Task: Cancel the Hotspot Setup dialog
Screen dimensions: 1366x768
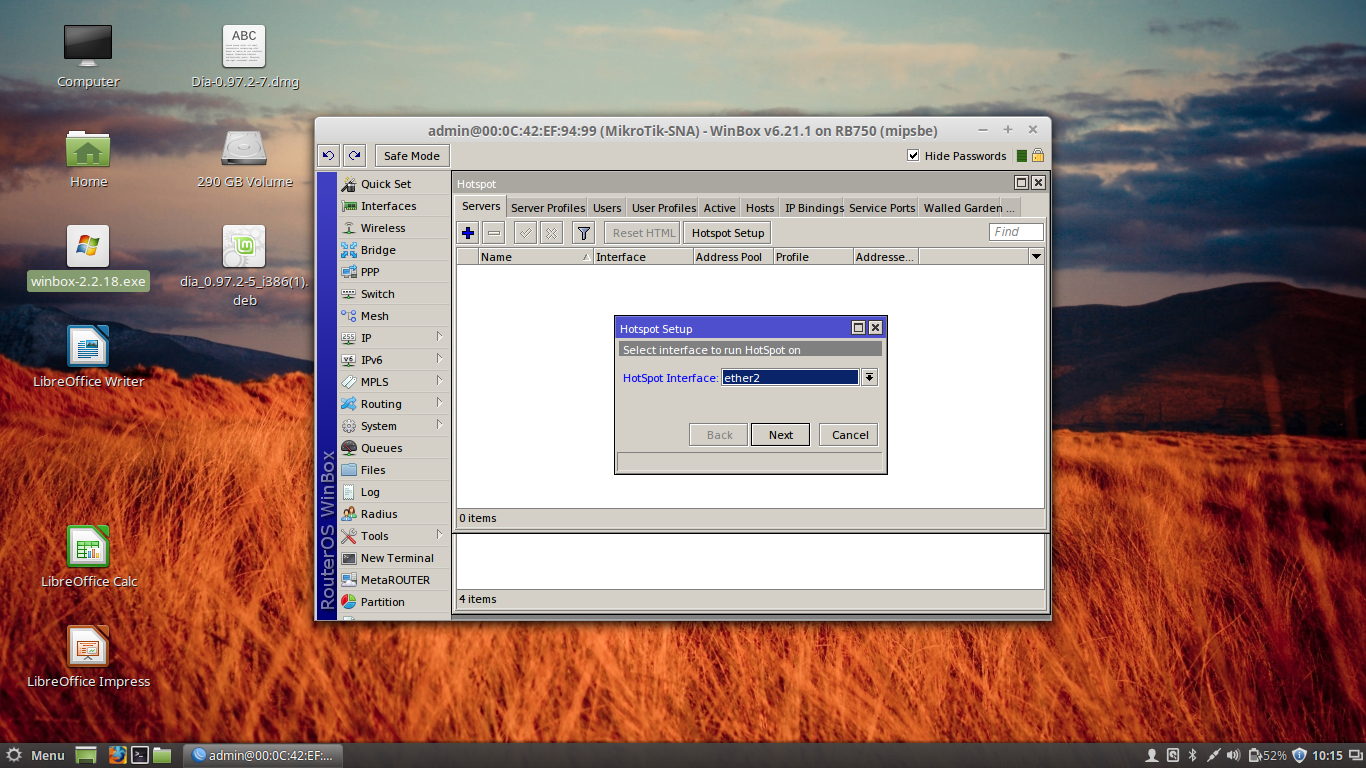Action: coord(850,435)
